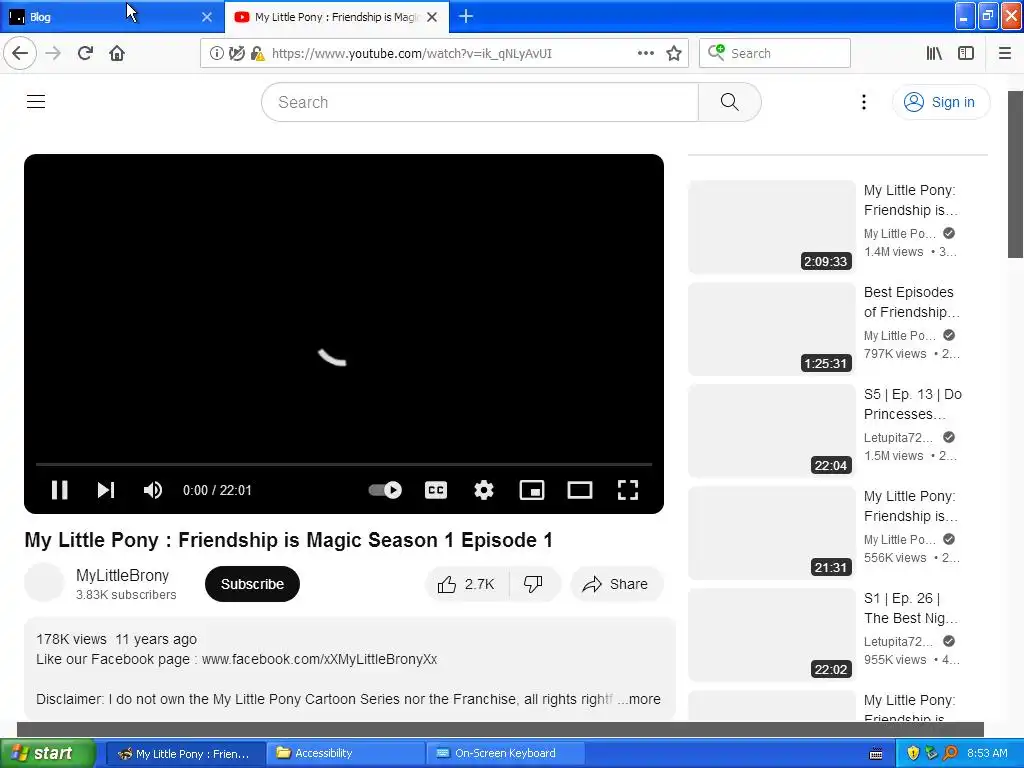The width and height of the screenshot is (1024, 768).
Task: Skip to the next video
Action: [x=106, y=490]
